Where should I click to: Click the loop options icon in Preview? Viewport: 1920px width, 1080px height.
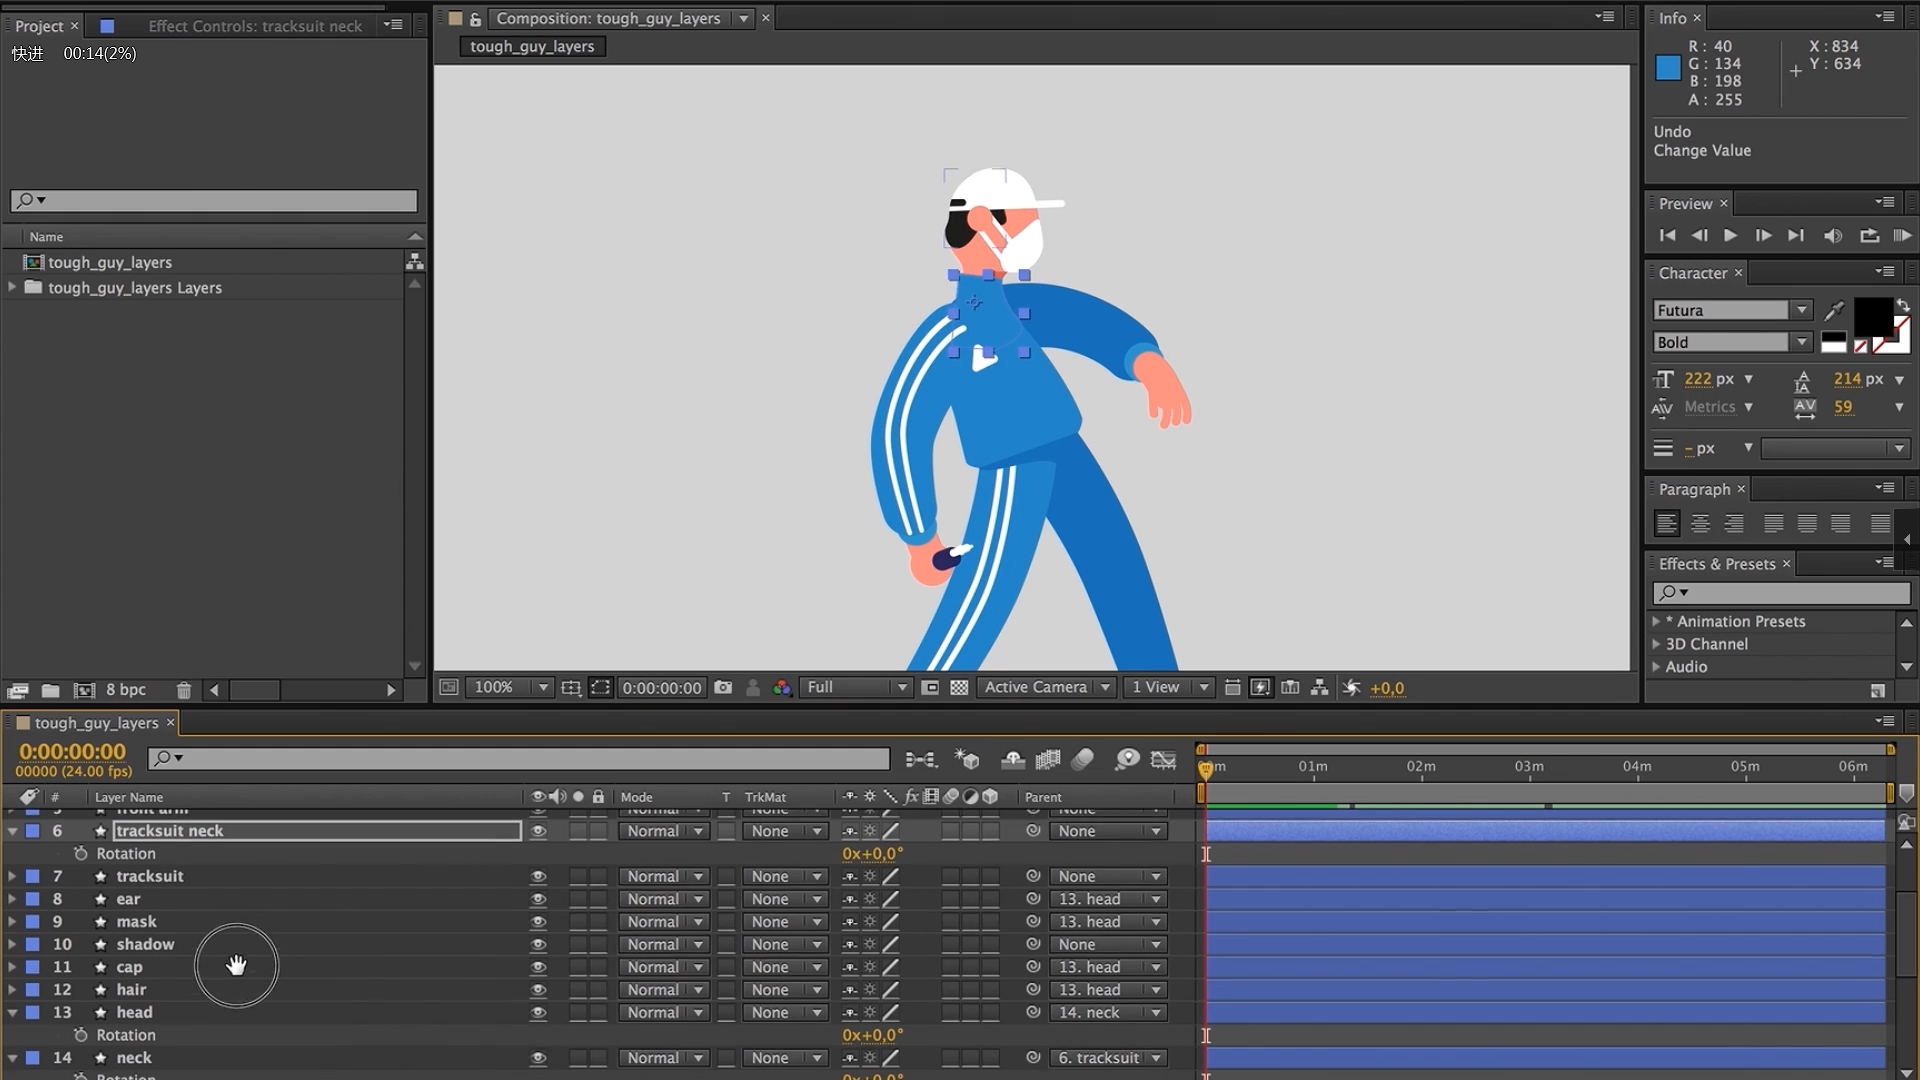coord(1868,235)
